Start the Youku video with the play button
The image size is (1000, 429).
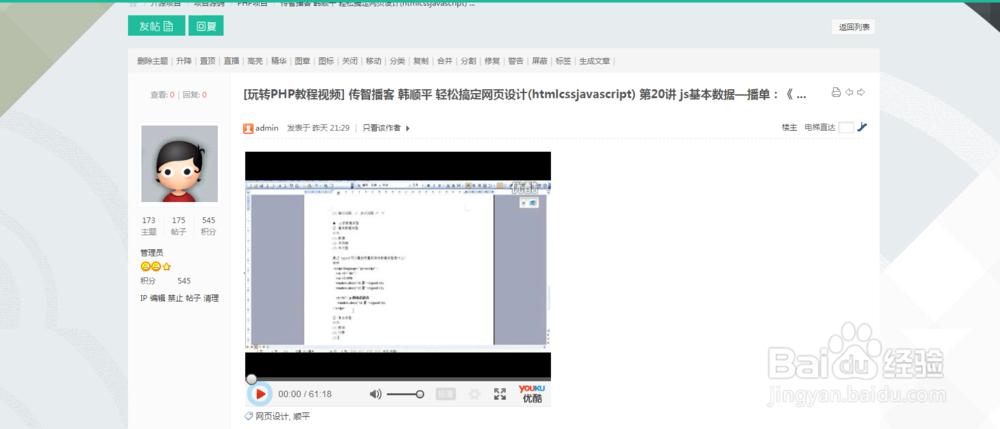coord(260,394)
